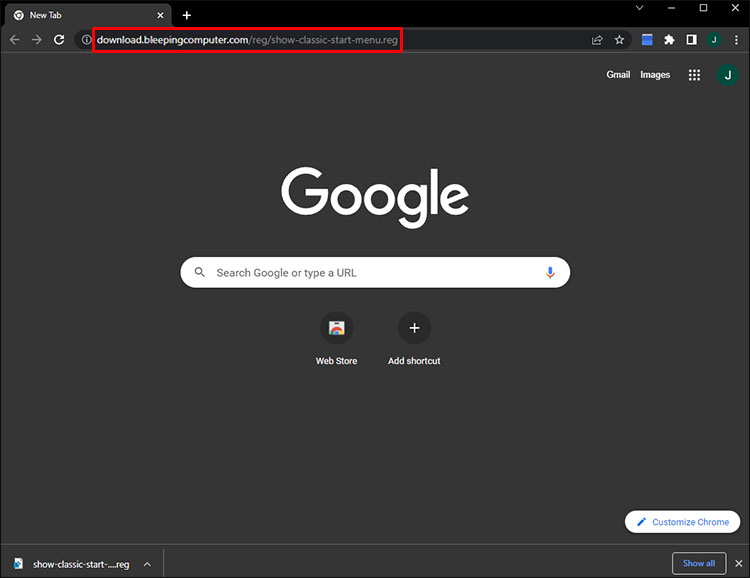Click the Customize Chrome button
This screenshot has width=750, height=578.
pos(682,522)
